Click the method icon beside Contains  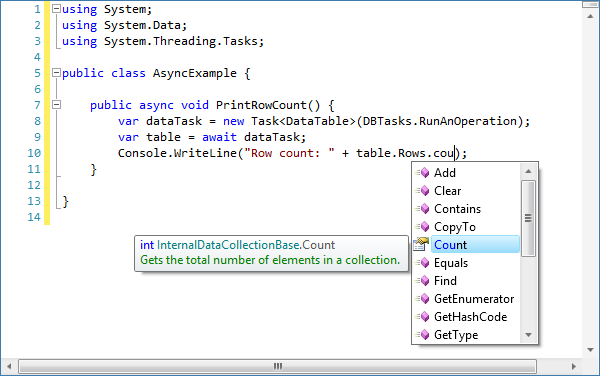click(x=422, y=209)
